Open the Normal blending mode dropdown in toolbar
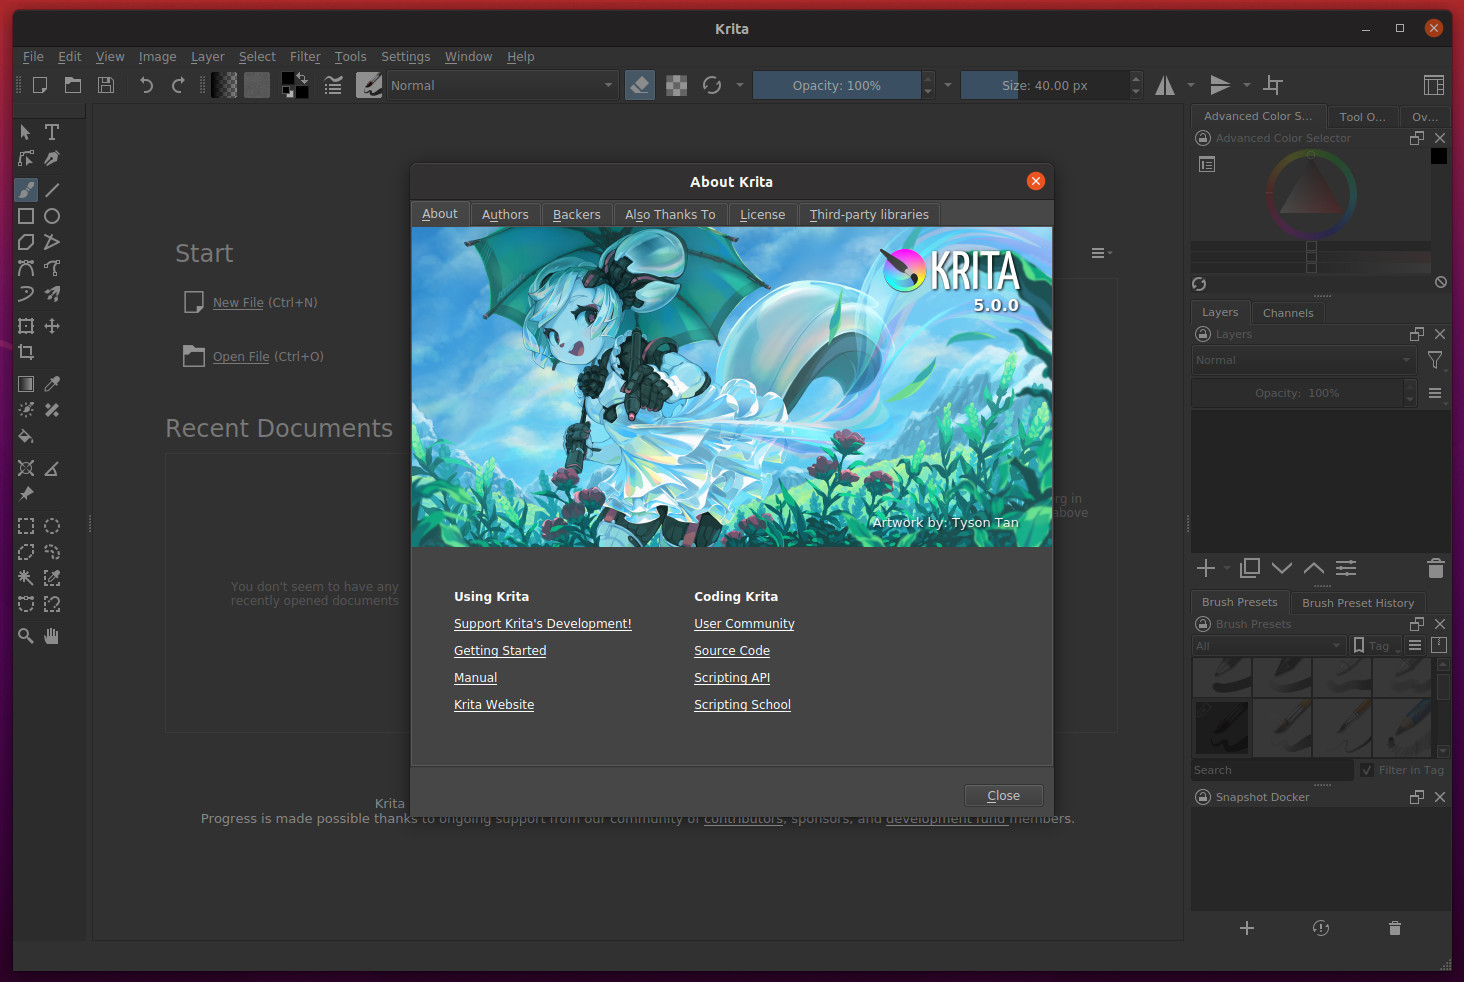1464x982 pixels. pyautogui.click(x=500, y=85)
